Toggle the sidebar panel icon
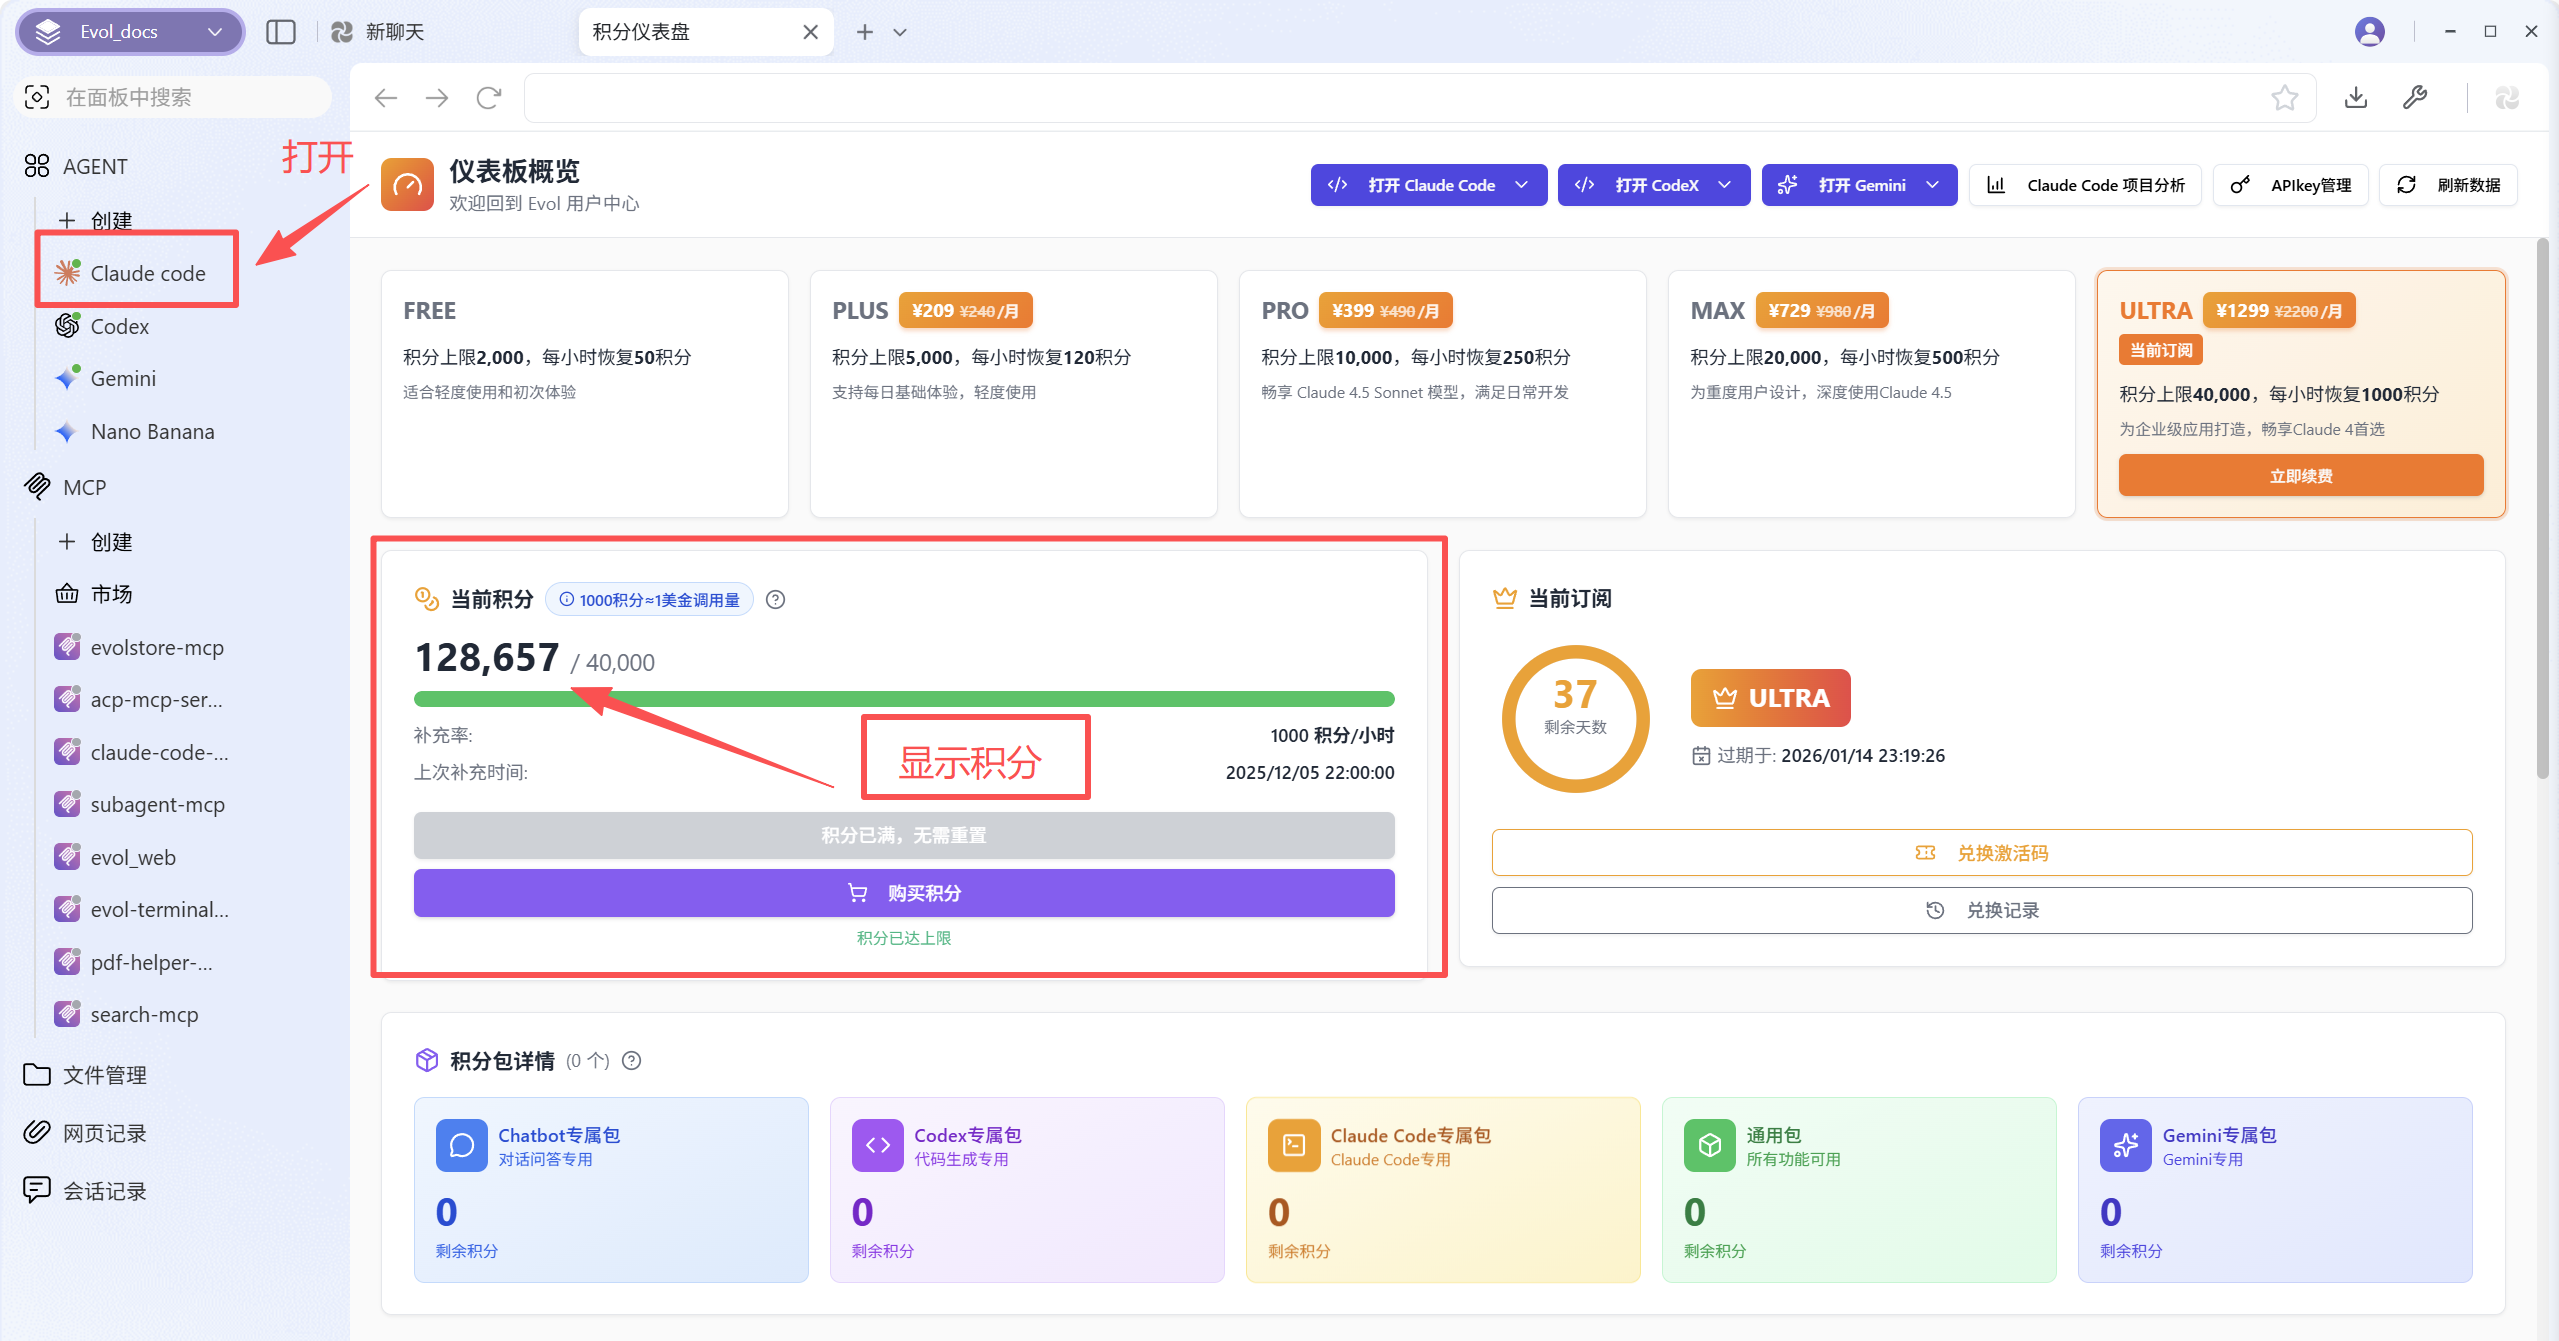 pos(281,32)
